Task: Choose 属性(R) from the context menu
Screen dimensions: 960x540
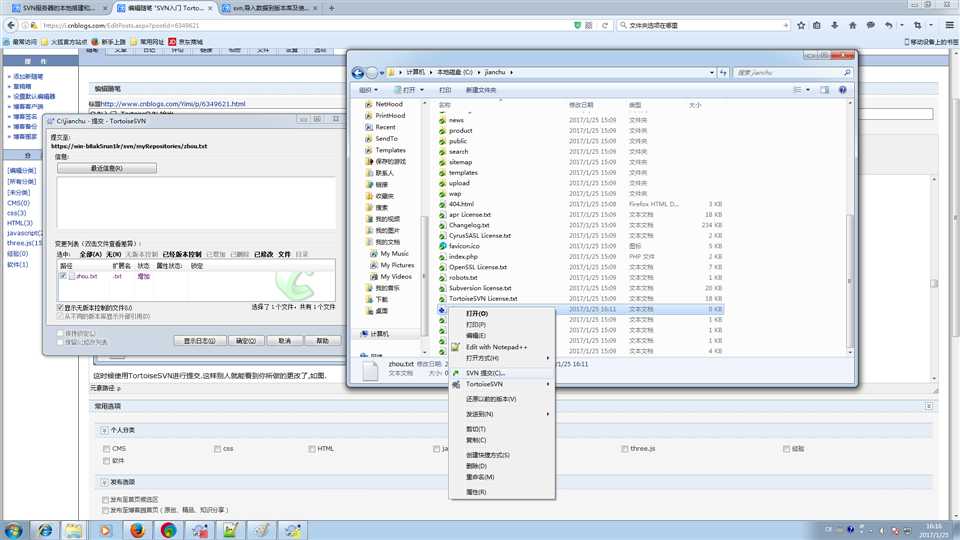Action: (x=502, y=492)
